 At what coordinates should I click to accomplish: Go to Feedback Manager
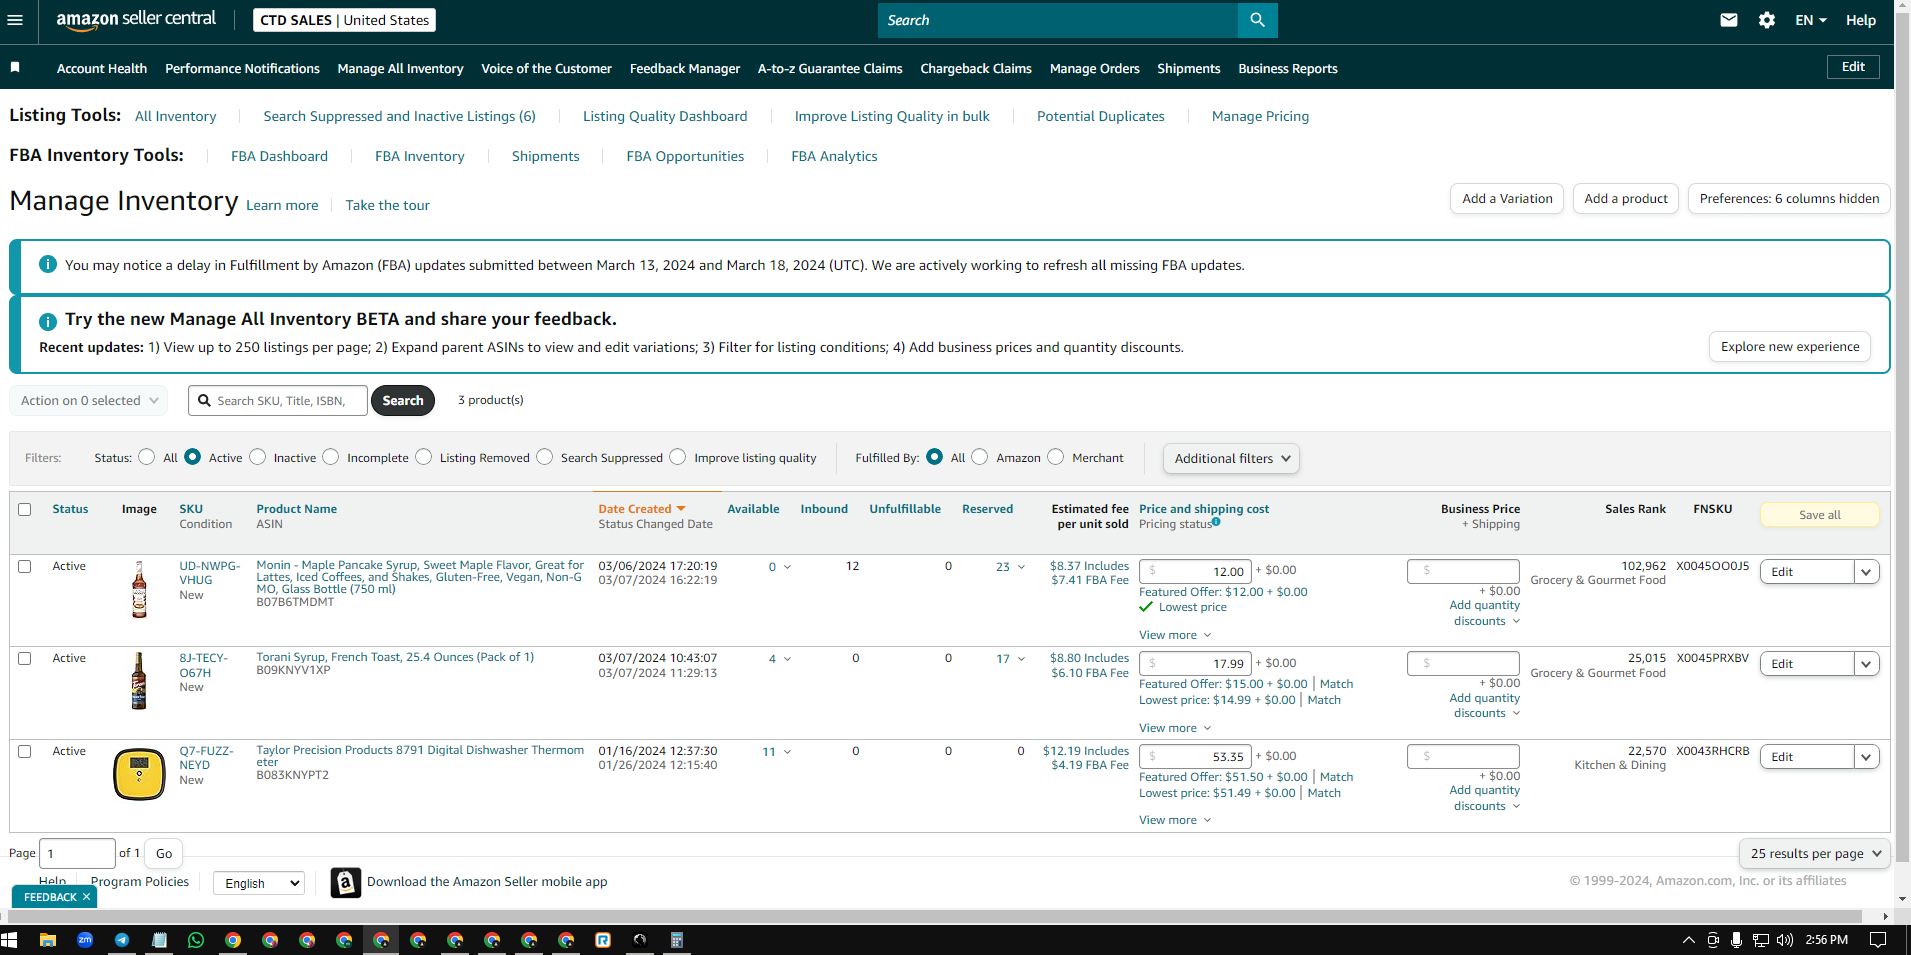[685, 68]
